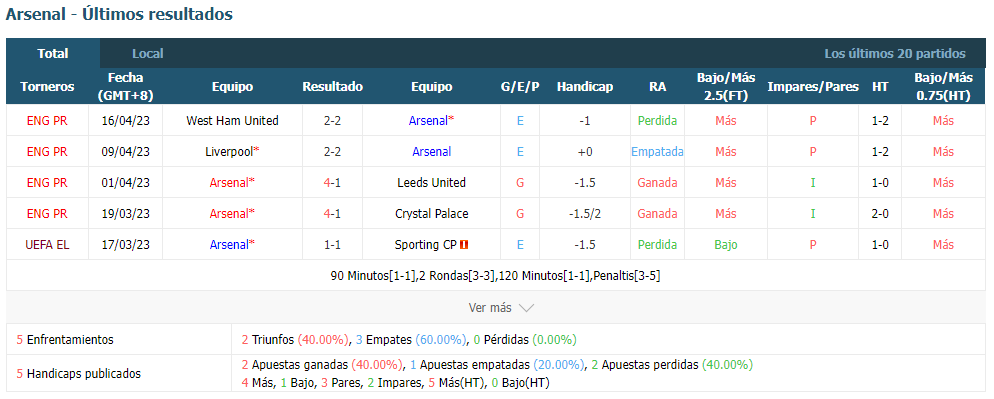Click the UEFA EL tournament label

tap(47, 245)
